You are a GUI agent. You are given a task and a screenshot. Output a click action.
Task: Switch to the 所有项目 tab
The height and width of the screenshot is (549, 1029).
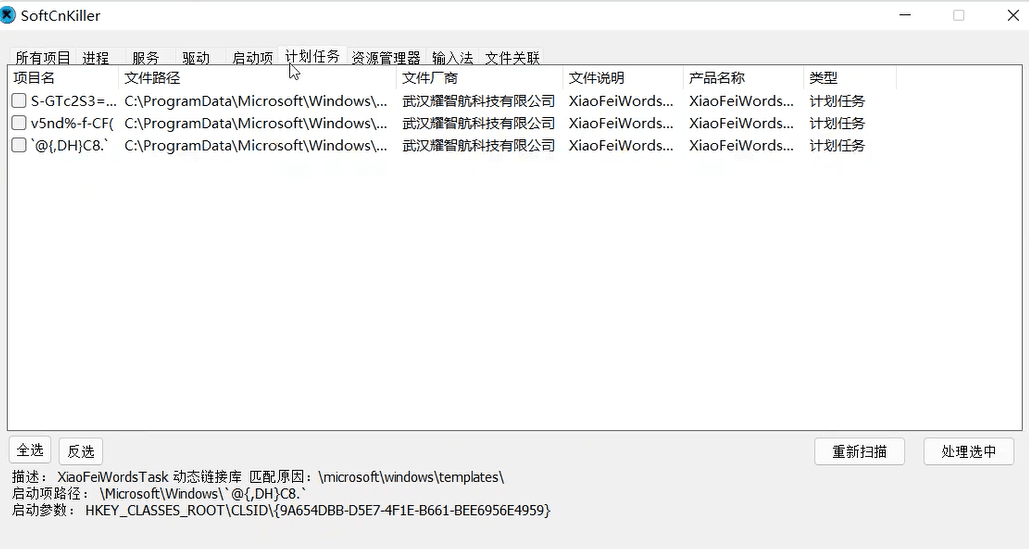(x=43, y=58)
